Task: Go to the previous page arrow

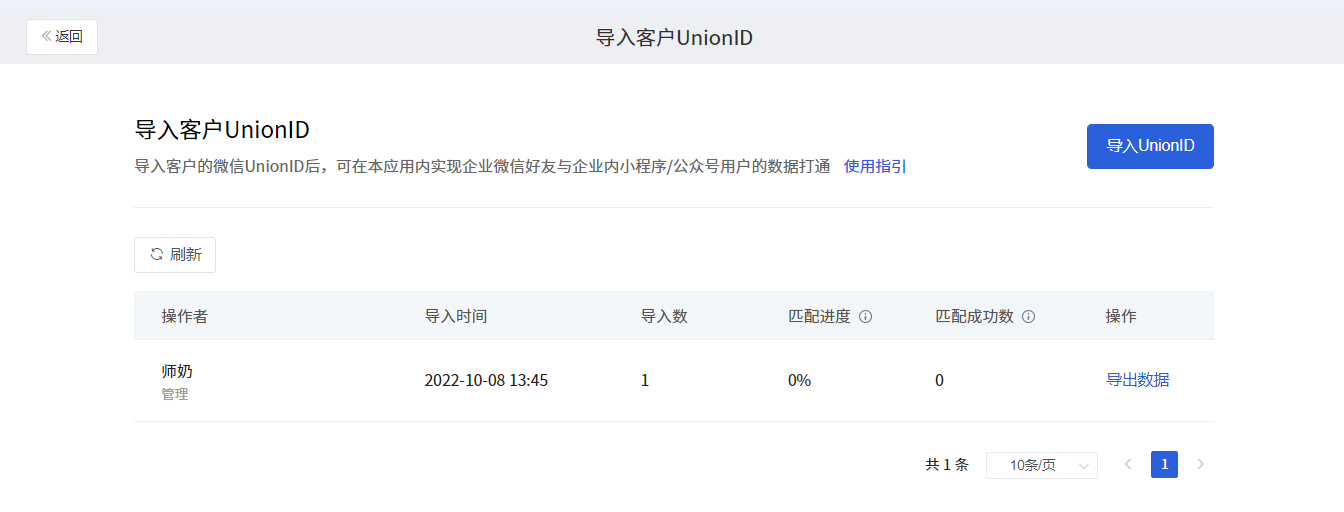Action: pyautogui.click(x=1128, y=464)
